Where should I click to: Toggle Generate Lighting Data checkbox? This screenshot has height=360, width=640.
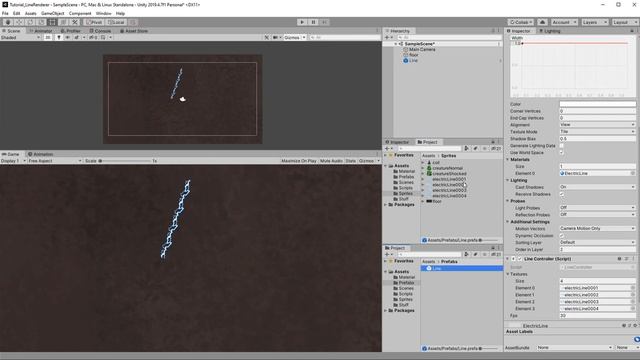(x=562, y=146)
